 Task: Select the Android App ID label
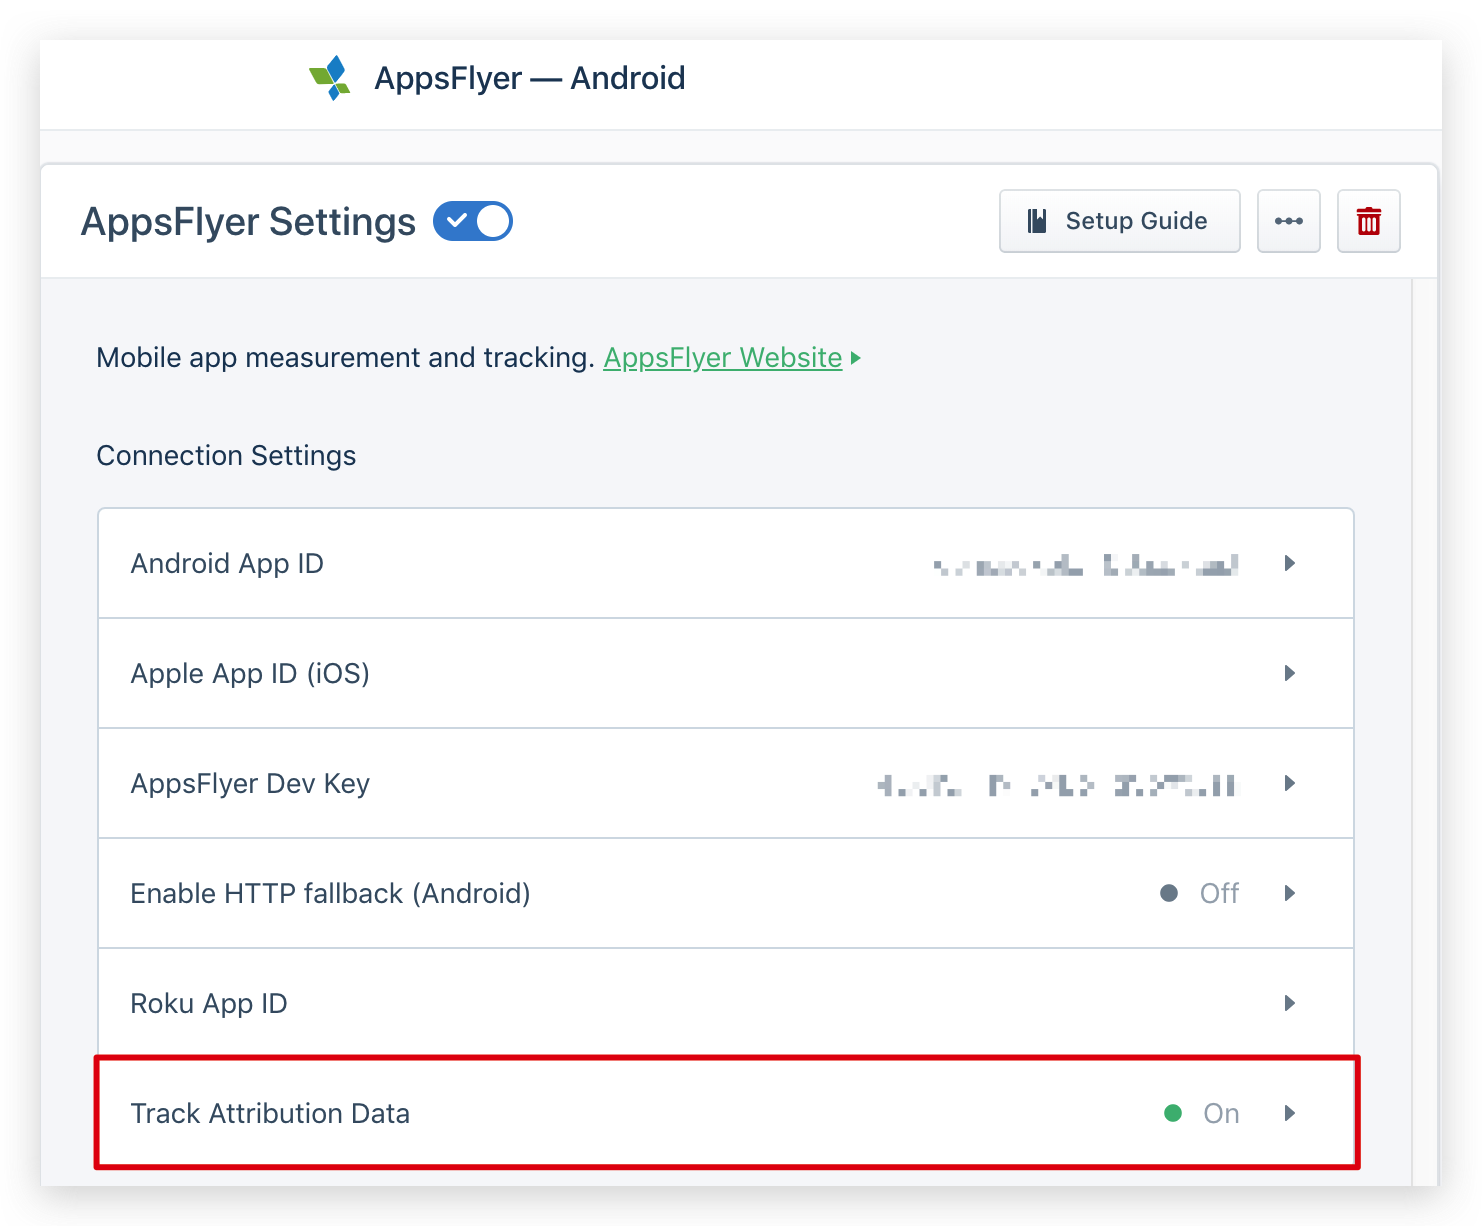coord(227,564)
